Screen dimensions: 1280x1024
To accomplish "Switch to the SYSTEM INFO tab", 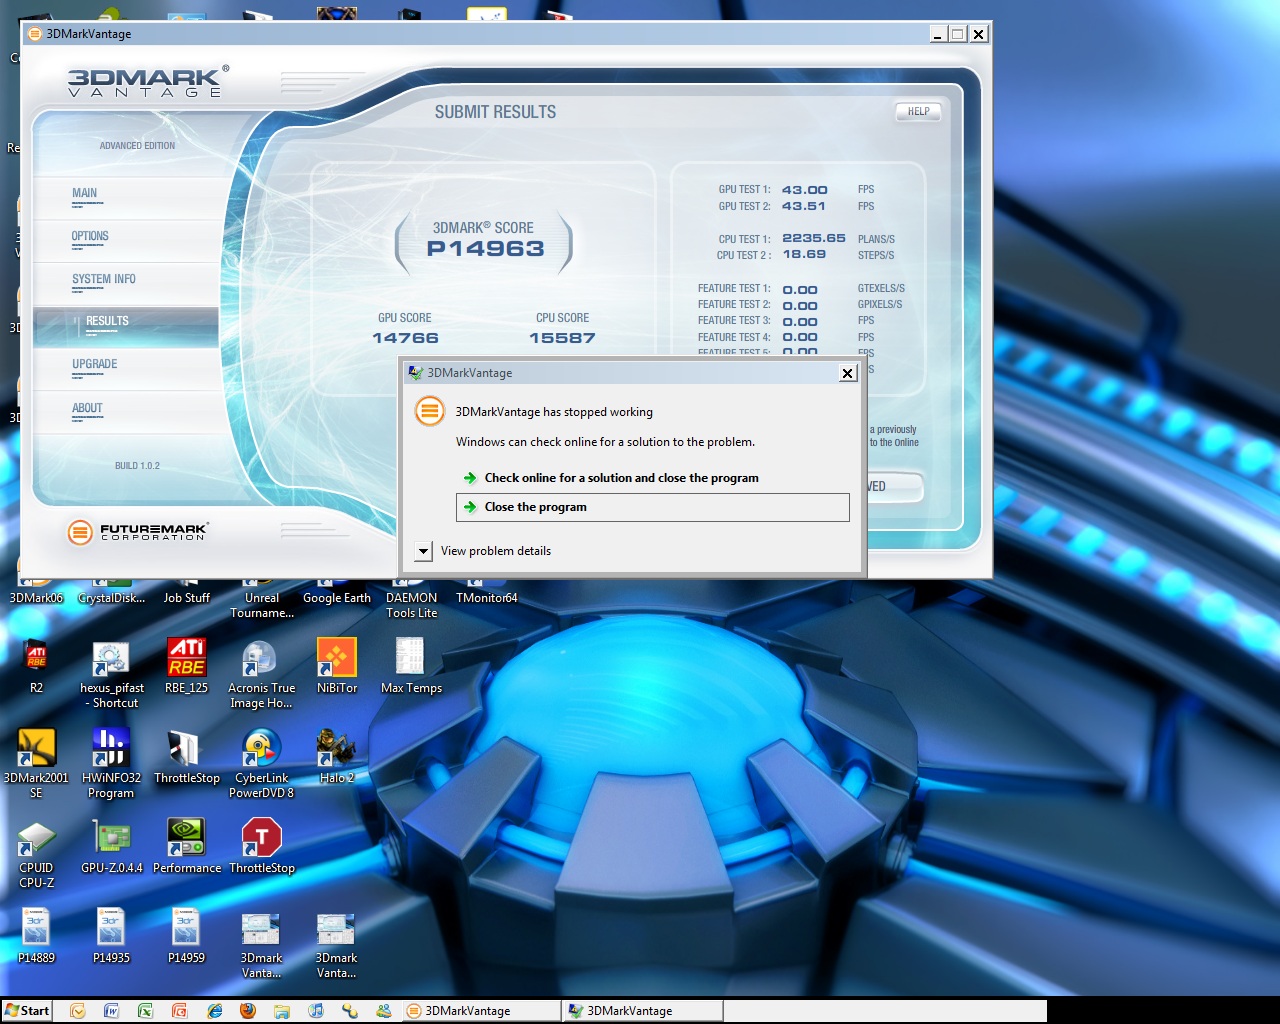I will pos(103,280).
